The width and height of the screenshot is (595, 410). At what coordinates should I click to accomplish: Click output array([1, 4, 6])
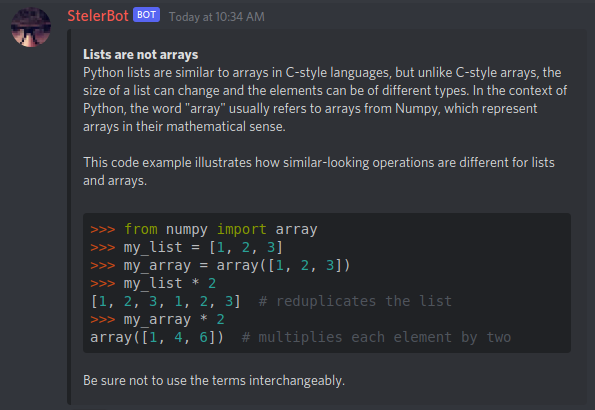click(x=157, y=337)
